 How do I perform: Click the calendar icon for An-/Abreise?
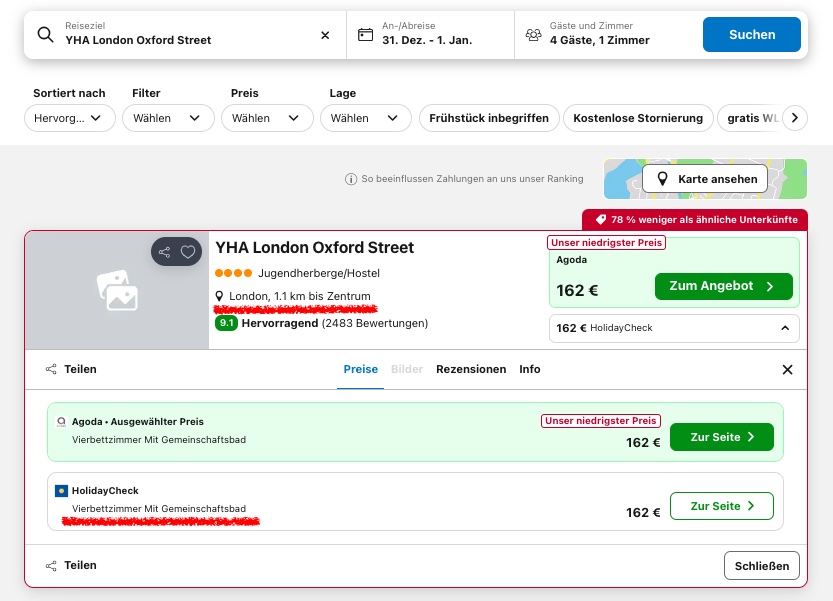(x=366, y=35)
